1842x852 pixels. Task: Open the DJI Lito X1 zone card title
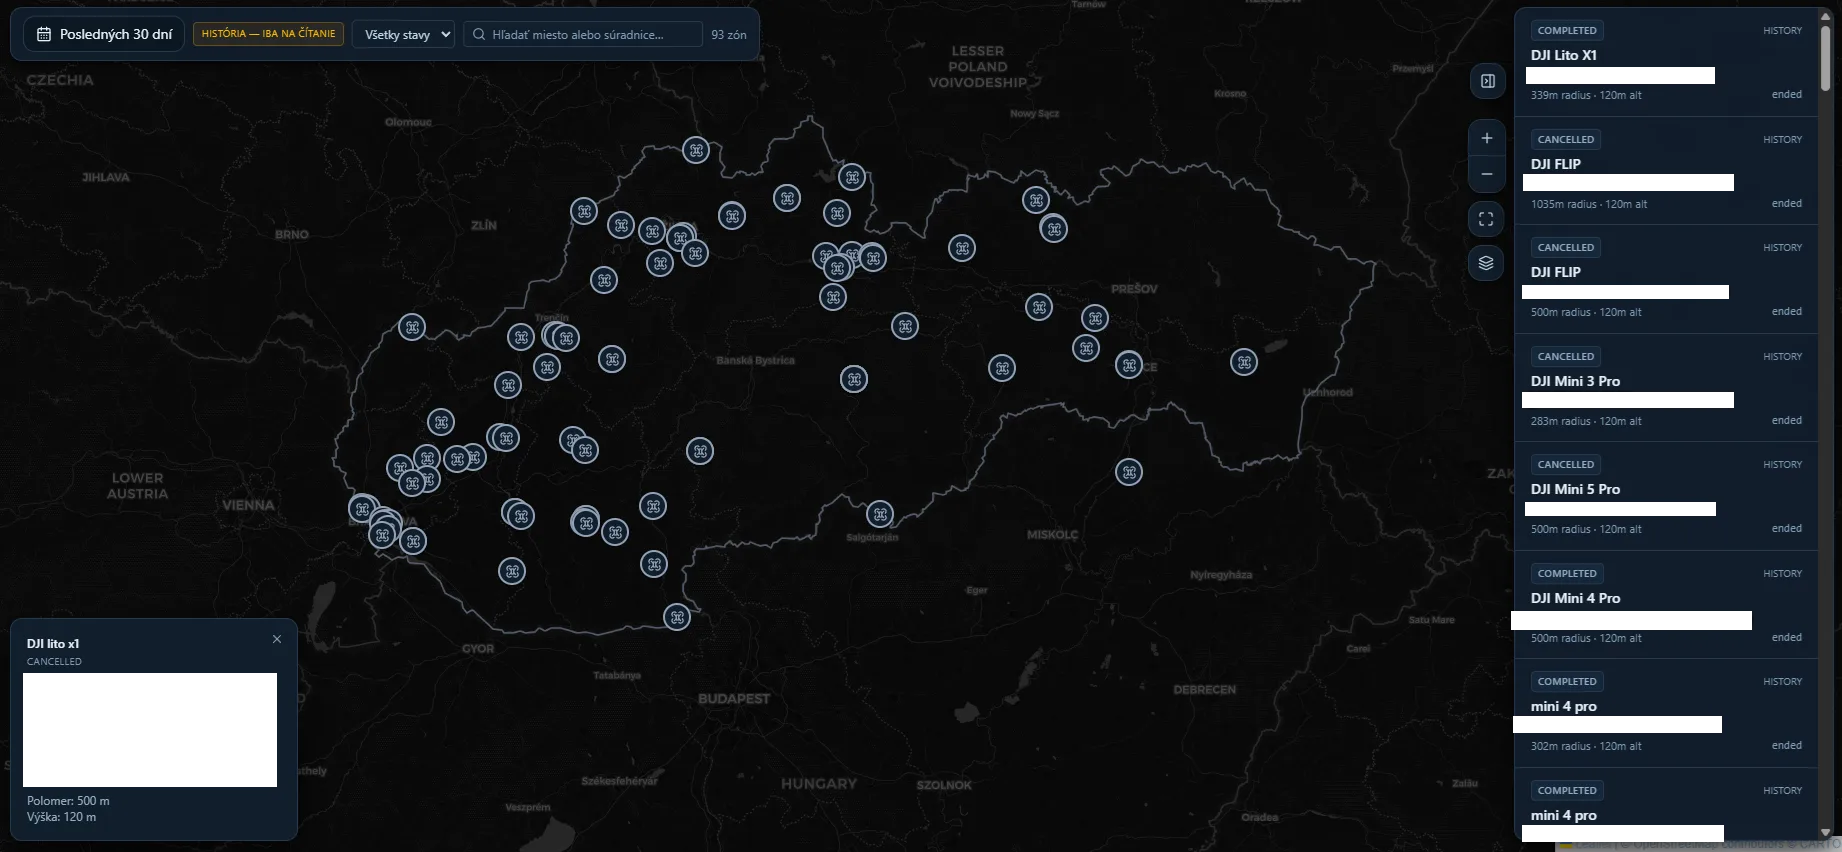click(x=1563, y=55)
